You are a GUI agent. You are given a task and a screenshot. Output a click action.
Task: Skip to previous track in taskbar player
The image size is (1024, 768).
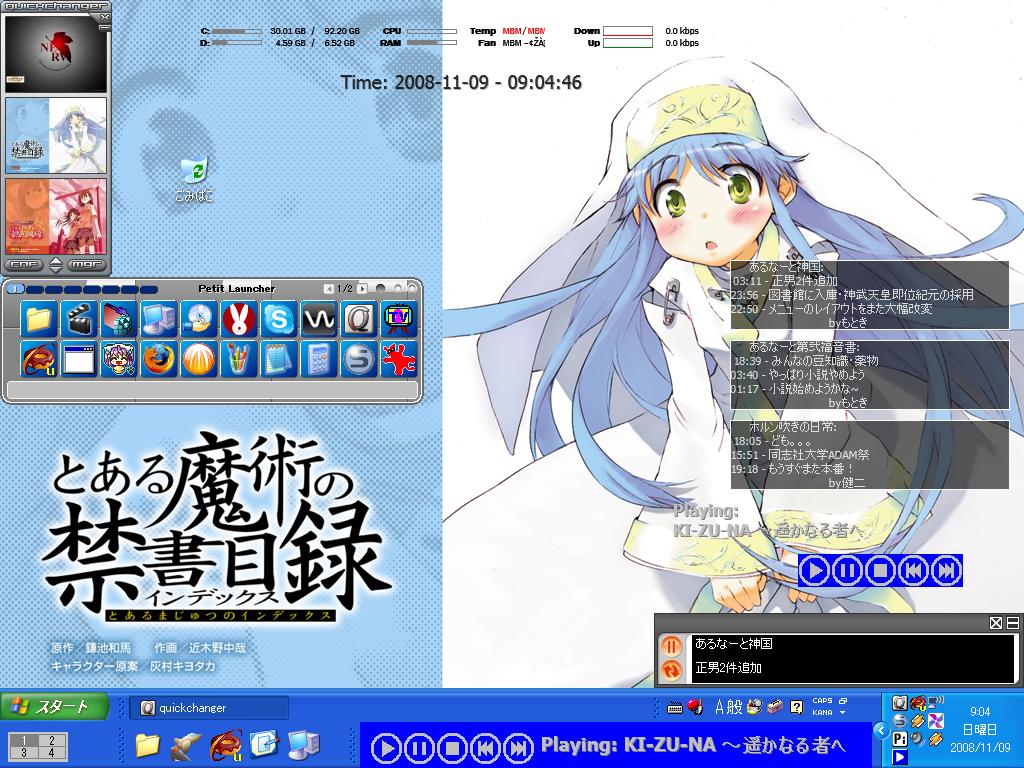point(485,748)
